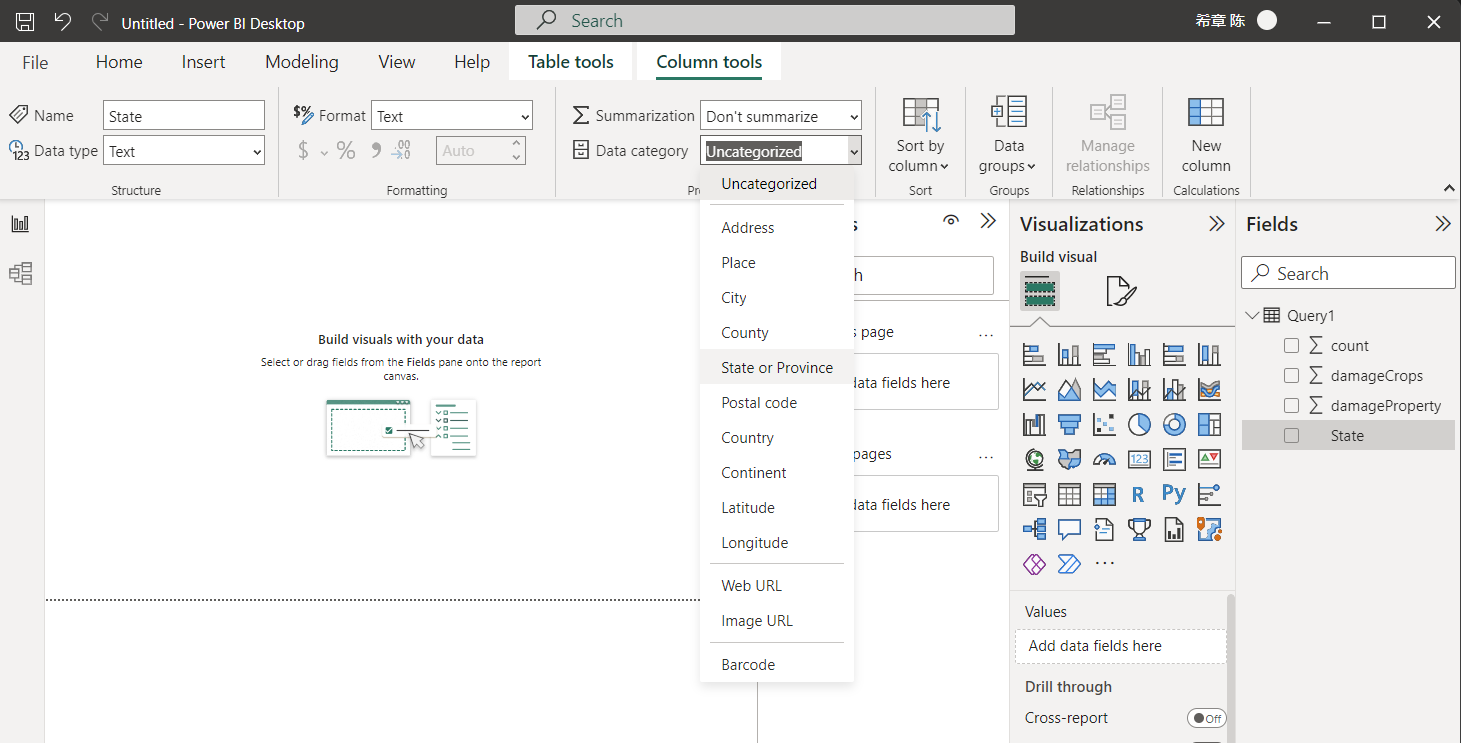Select the Power Apps visual
Image resolution: width=1461 pixels, height=743 pixels.
1034,564
